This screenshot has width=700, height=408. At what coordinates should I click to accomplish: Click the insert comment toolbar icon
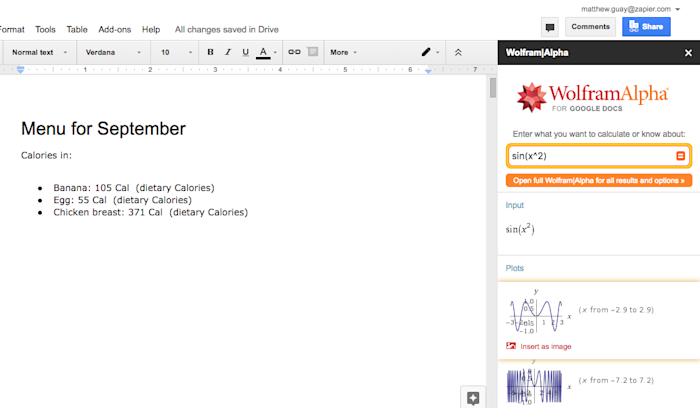coord(313,52)
